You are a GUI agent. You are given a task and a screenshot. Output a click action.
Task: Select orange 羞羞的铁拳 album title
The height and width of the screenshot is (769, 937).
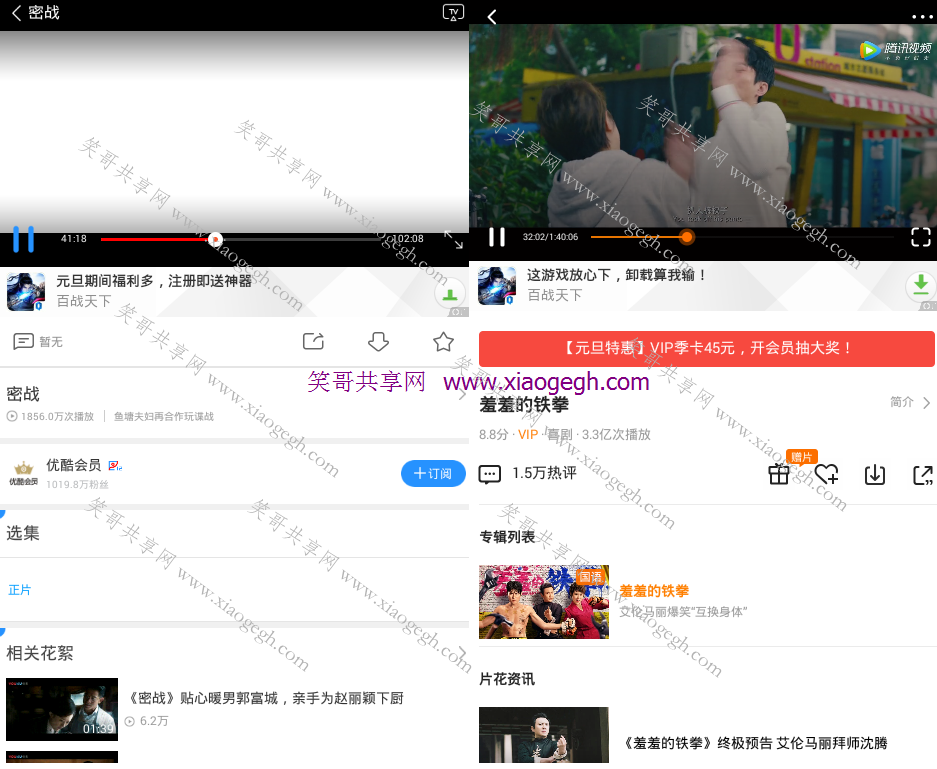click(x=654, y=591)
